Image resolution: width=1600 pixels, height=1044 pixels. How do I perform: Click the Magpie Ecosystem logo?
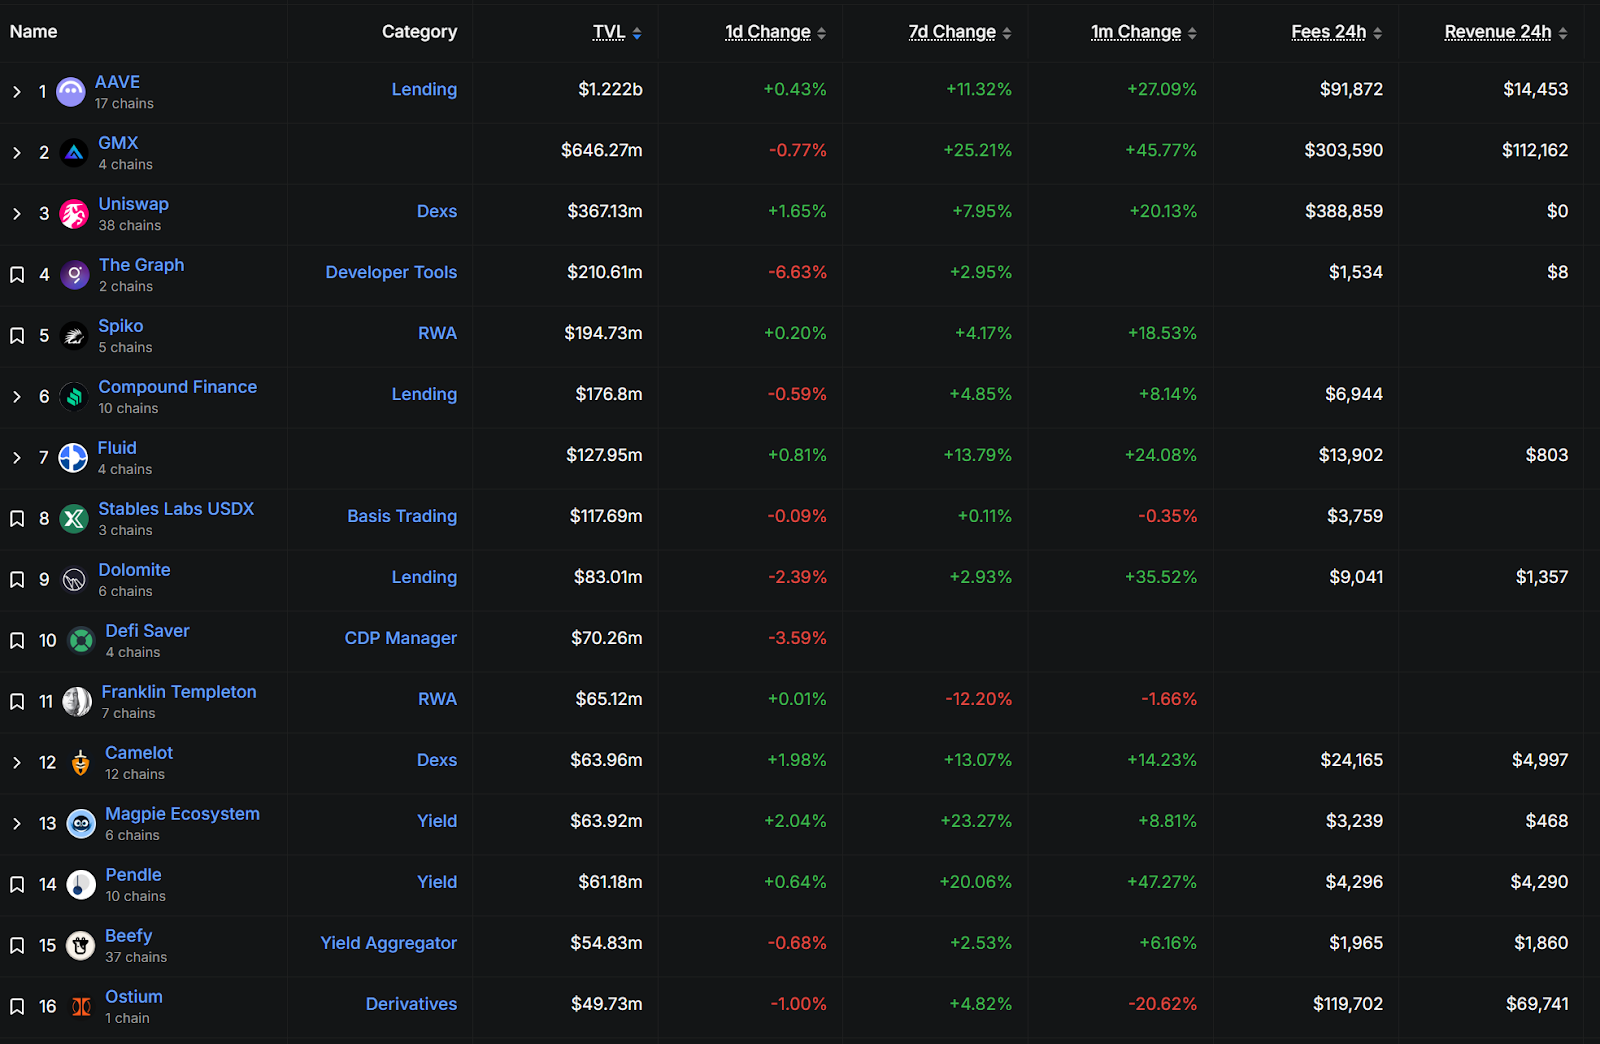(x=81, y=824)
